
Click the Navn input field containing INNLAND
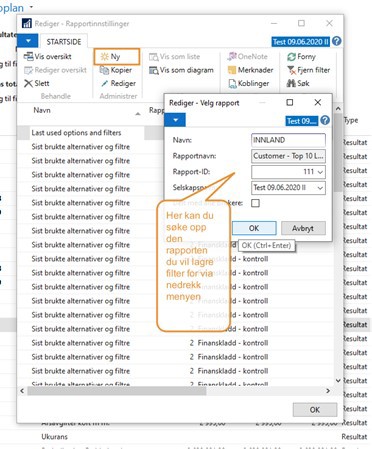(x=288, y=140)
